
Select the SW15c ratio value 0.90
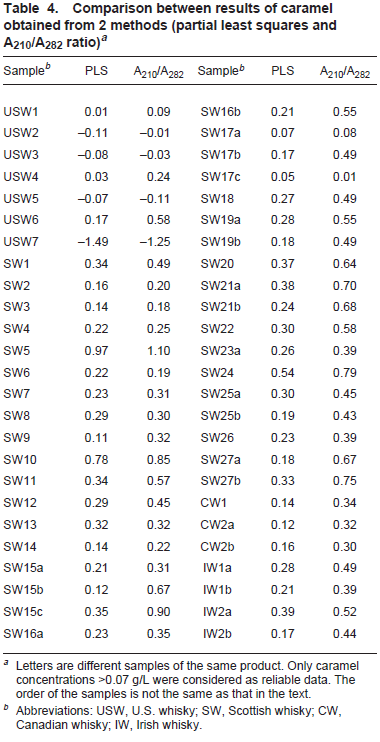tap(159, 611)
